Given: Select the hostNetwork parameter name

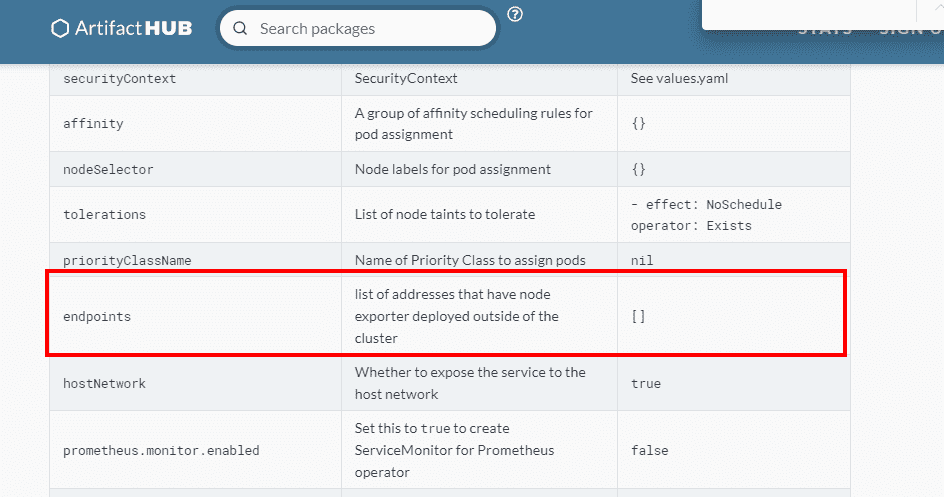Looking at the screenshot, I should click(x=105, y=383).
